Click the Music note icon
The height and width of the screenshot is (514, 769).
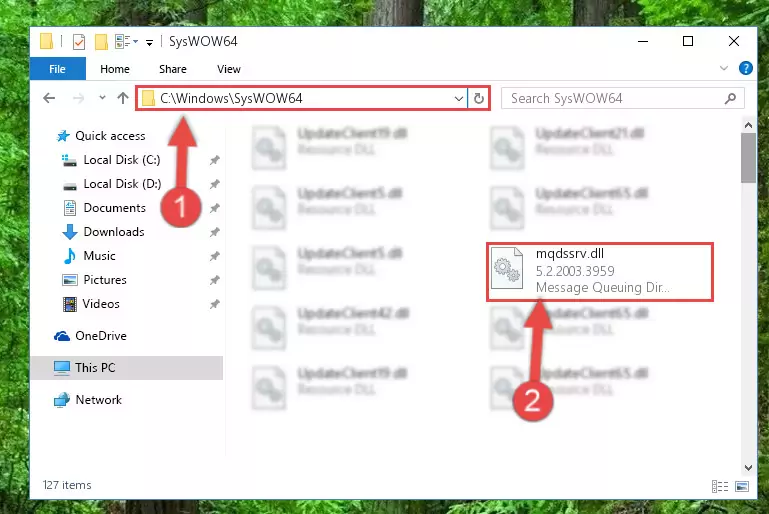(x=70, y=256)
